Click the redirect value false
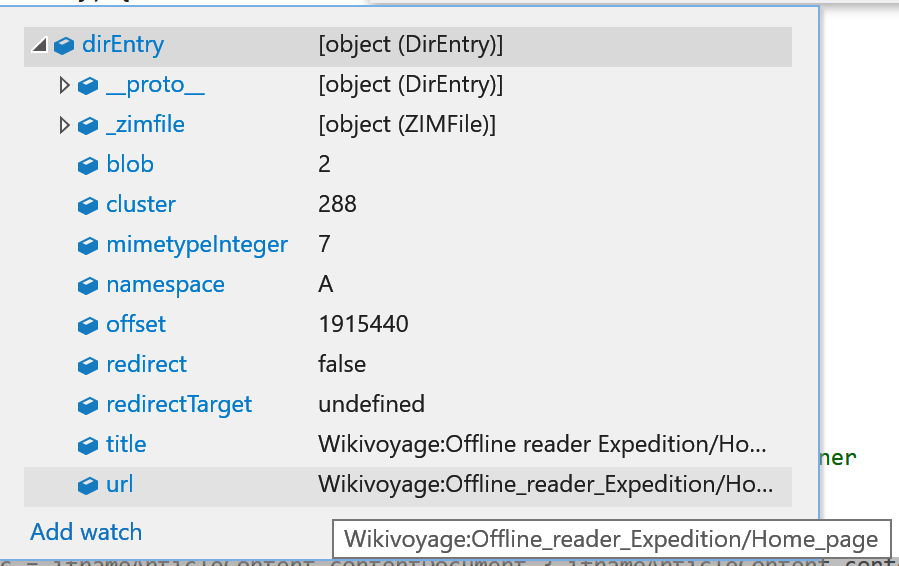Viewport: 899px width, 566px height. coord(342,364)
